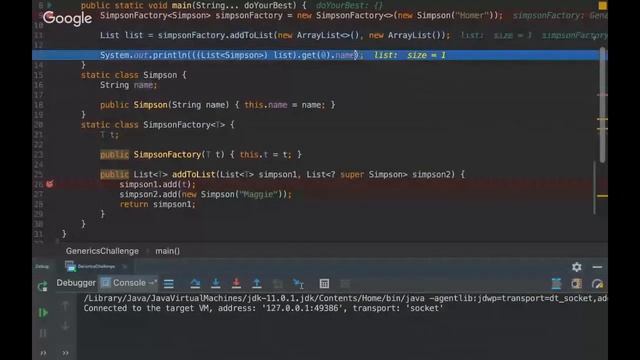Click the 'List list = simpsonFactory.addToList' line
This screenshot has width=640, height=360.
click(275, 35)
